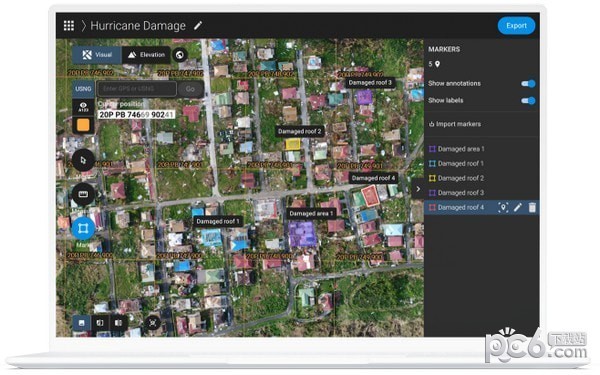Delete Damaged roof 4 with trash icon
This screenshot has width=600, height=375.
(x=532, y=207)
